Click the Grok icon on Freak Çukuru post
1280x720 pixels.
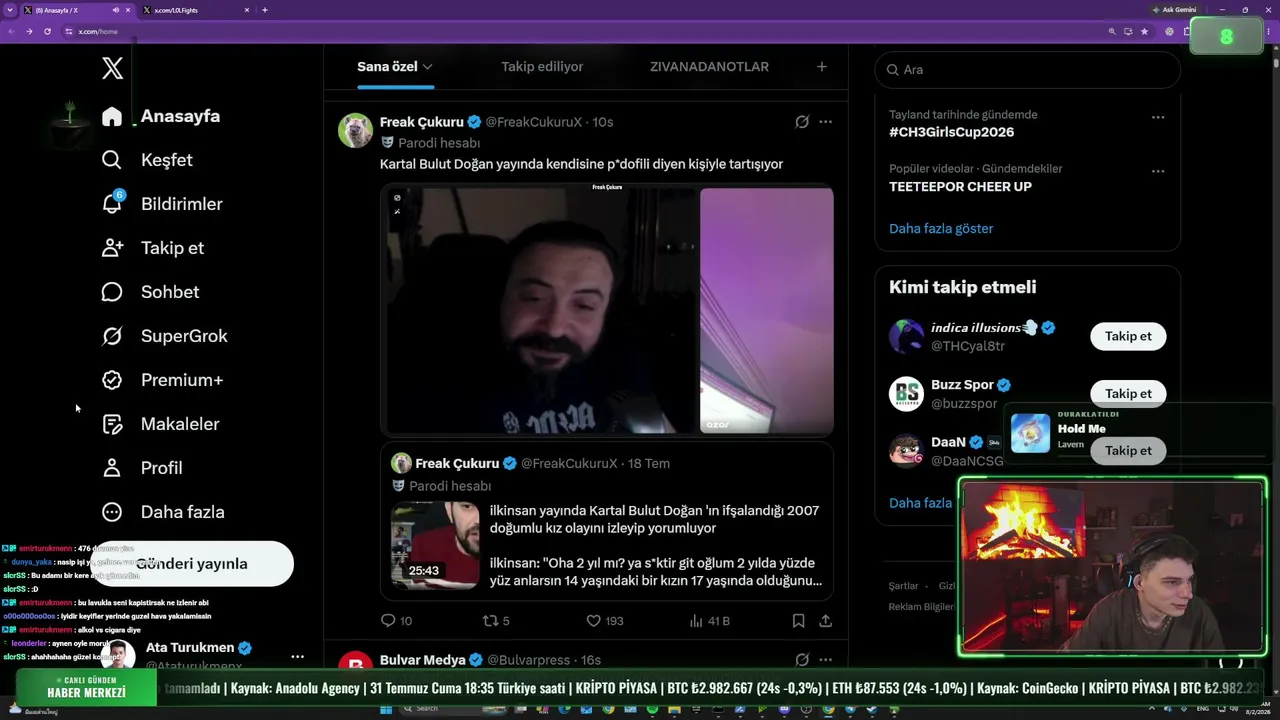[802, 122]
